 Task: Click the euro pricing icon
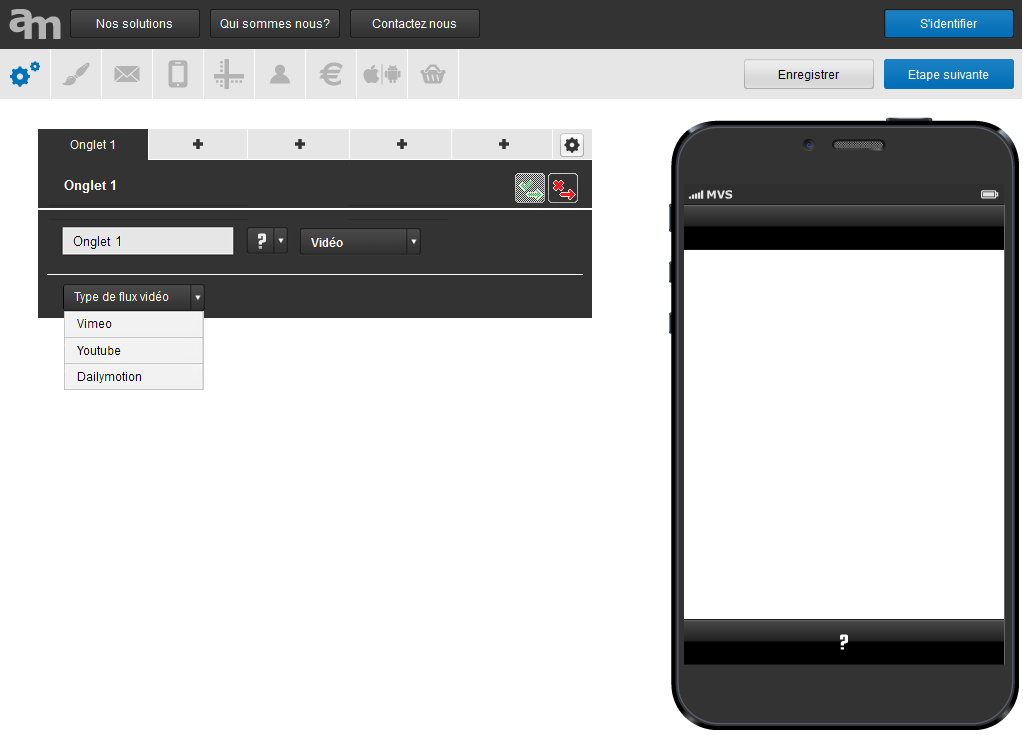click(331, 75)
